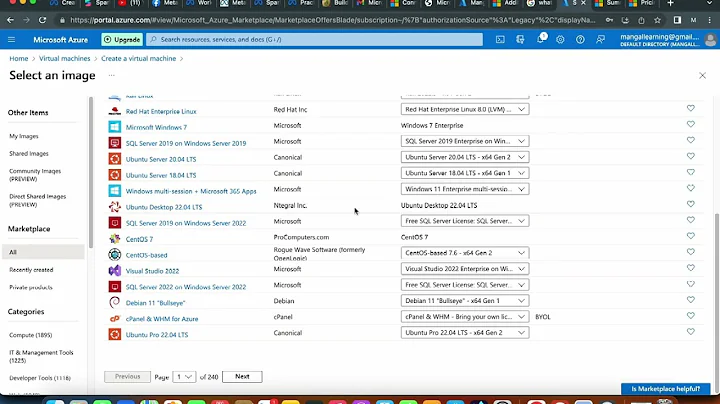
Task: Favorite Microsoft Windows 7 with heart
Action: [691, 124]
